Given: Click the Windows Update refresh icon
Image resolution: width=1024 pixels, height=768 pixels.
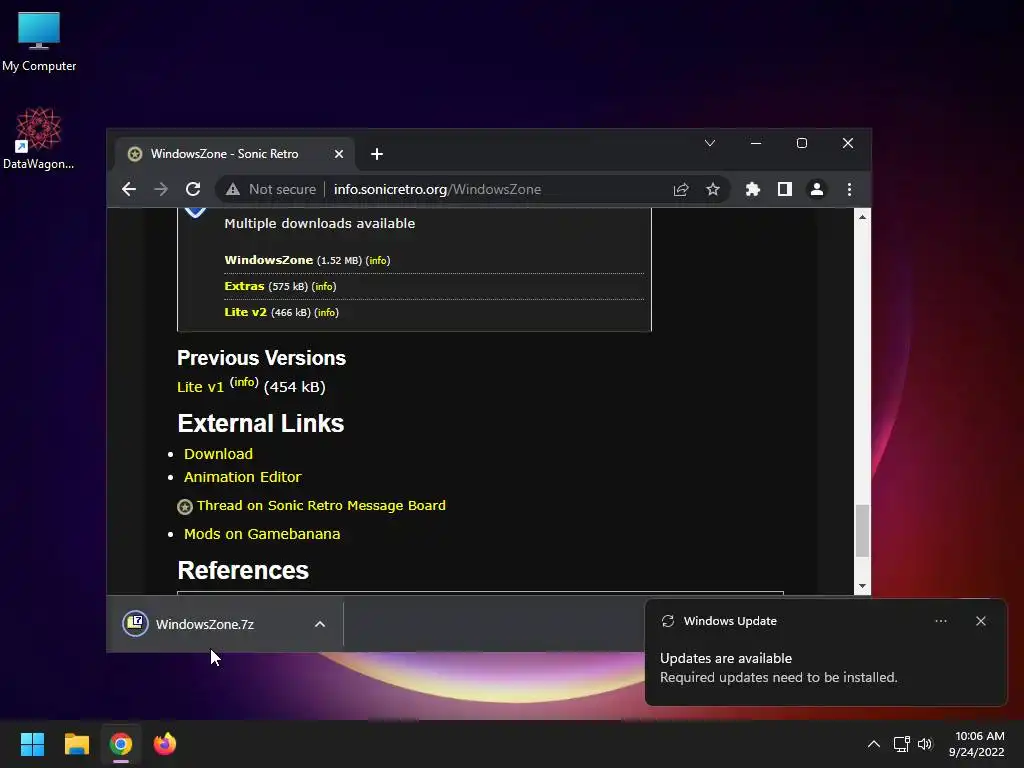Looking at the screenshot, I should [668, 621].
